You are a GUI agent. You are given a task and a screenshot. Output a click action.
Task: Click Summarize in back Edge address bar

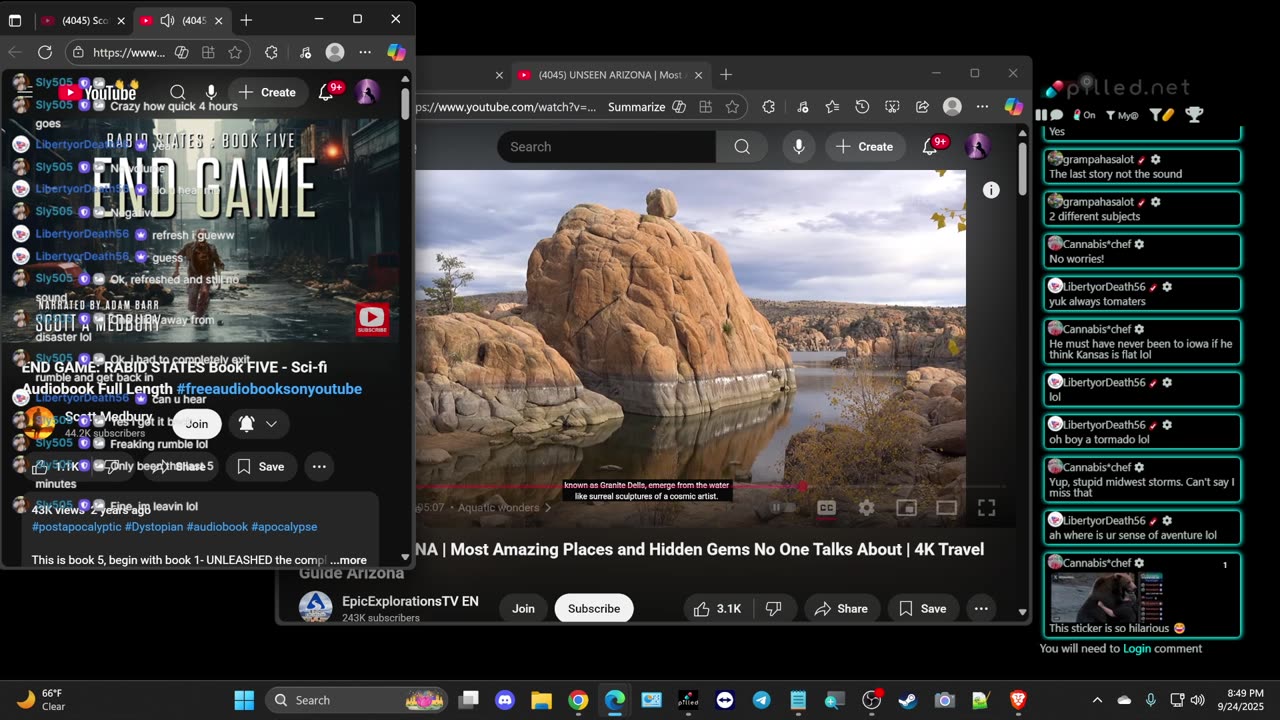point(636,107)
